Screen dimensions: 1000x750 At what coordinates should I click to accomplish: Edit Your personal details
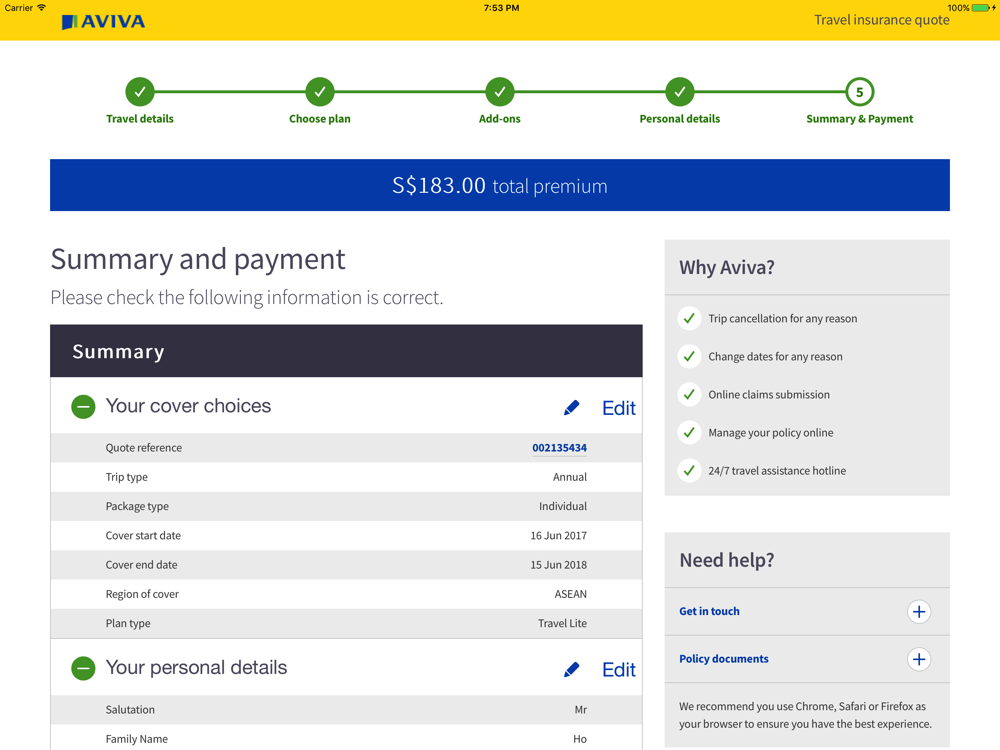tap(619, 670)
